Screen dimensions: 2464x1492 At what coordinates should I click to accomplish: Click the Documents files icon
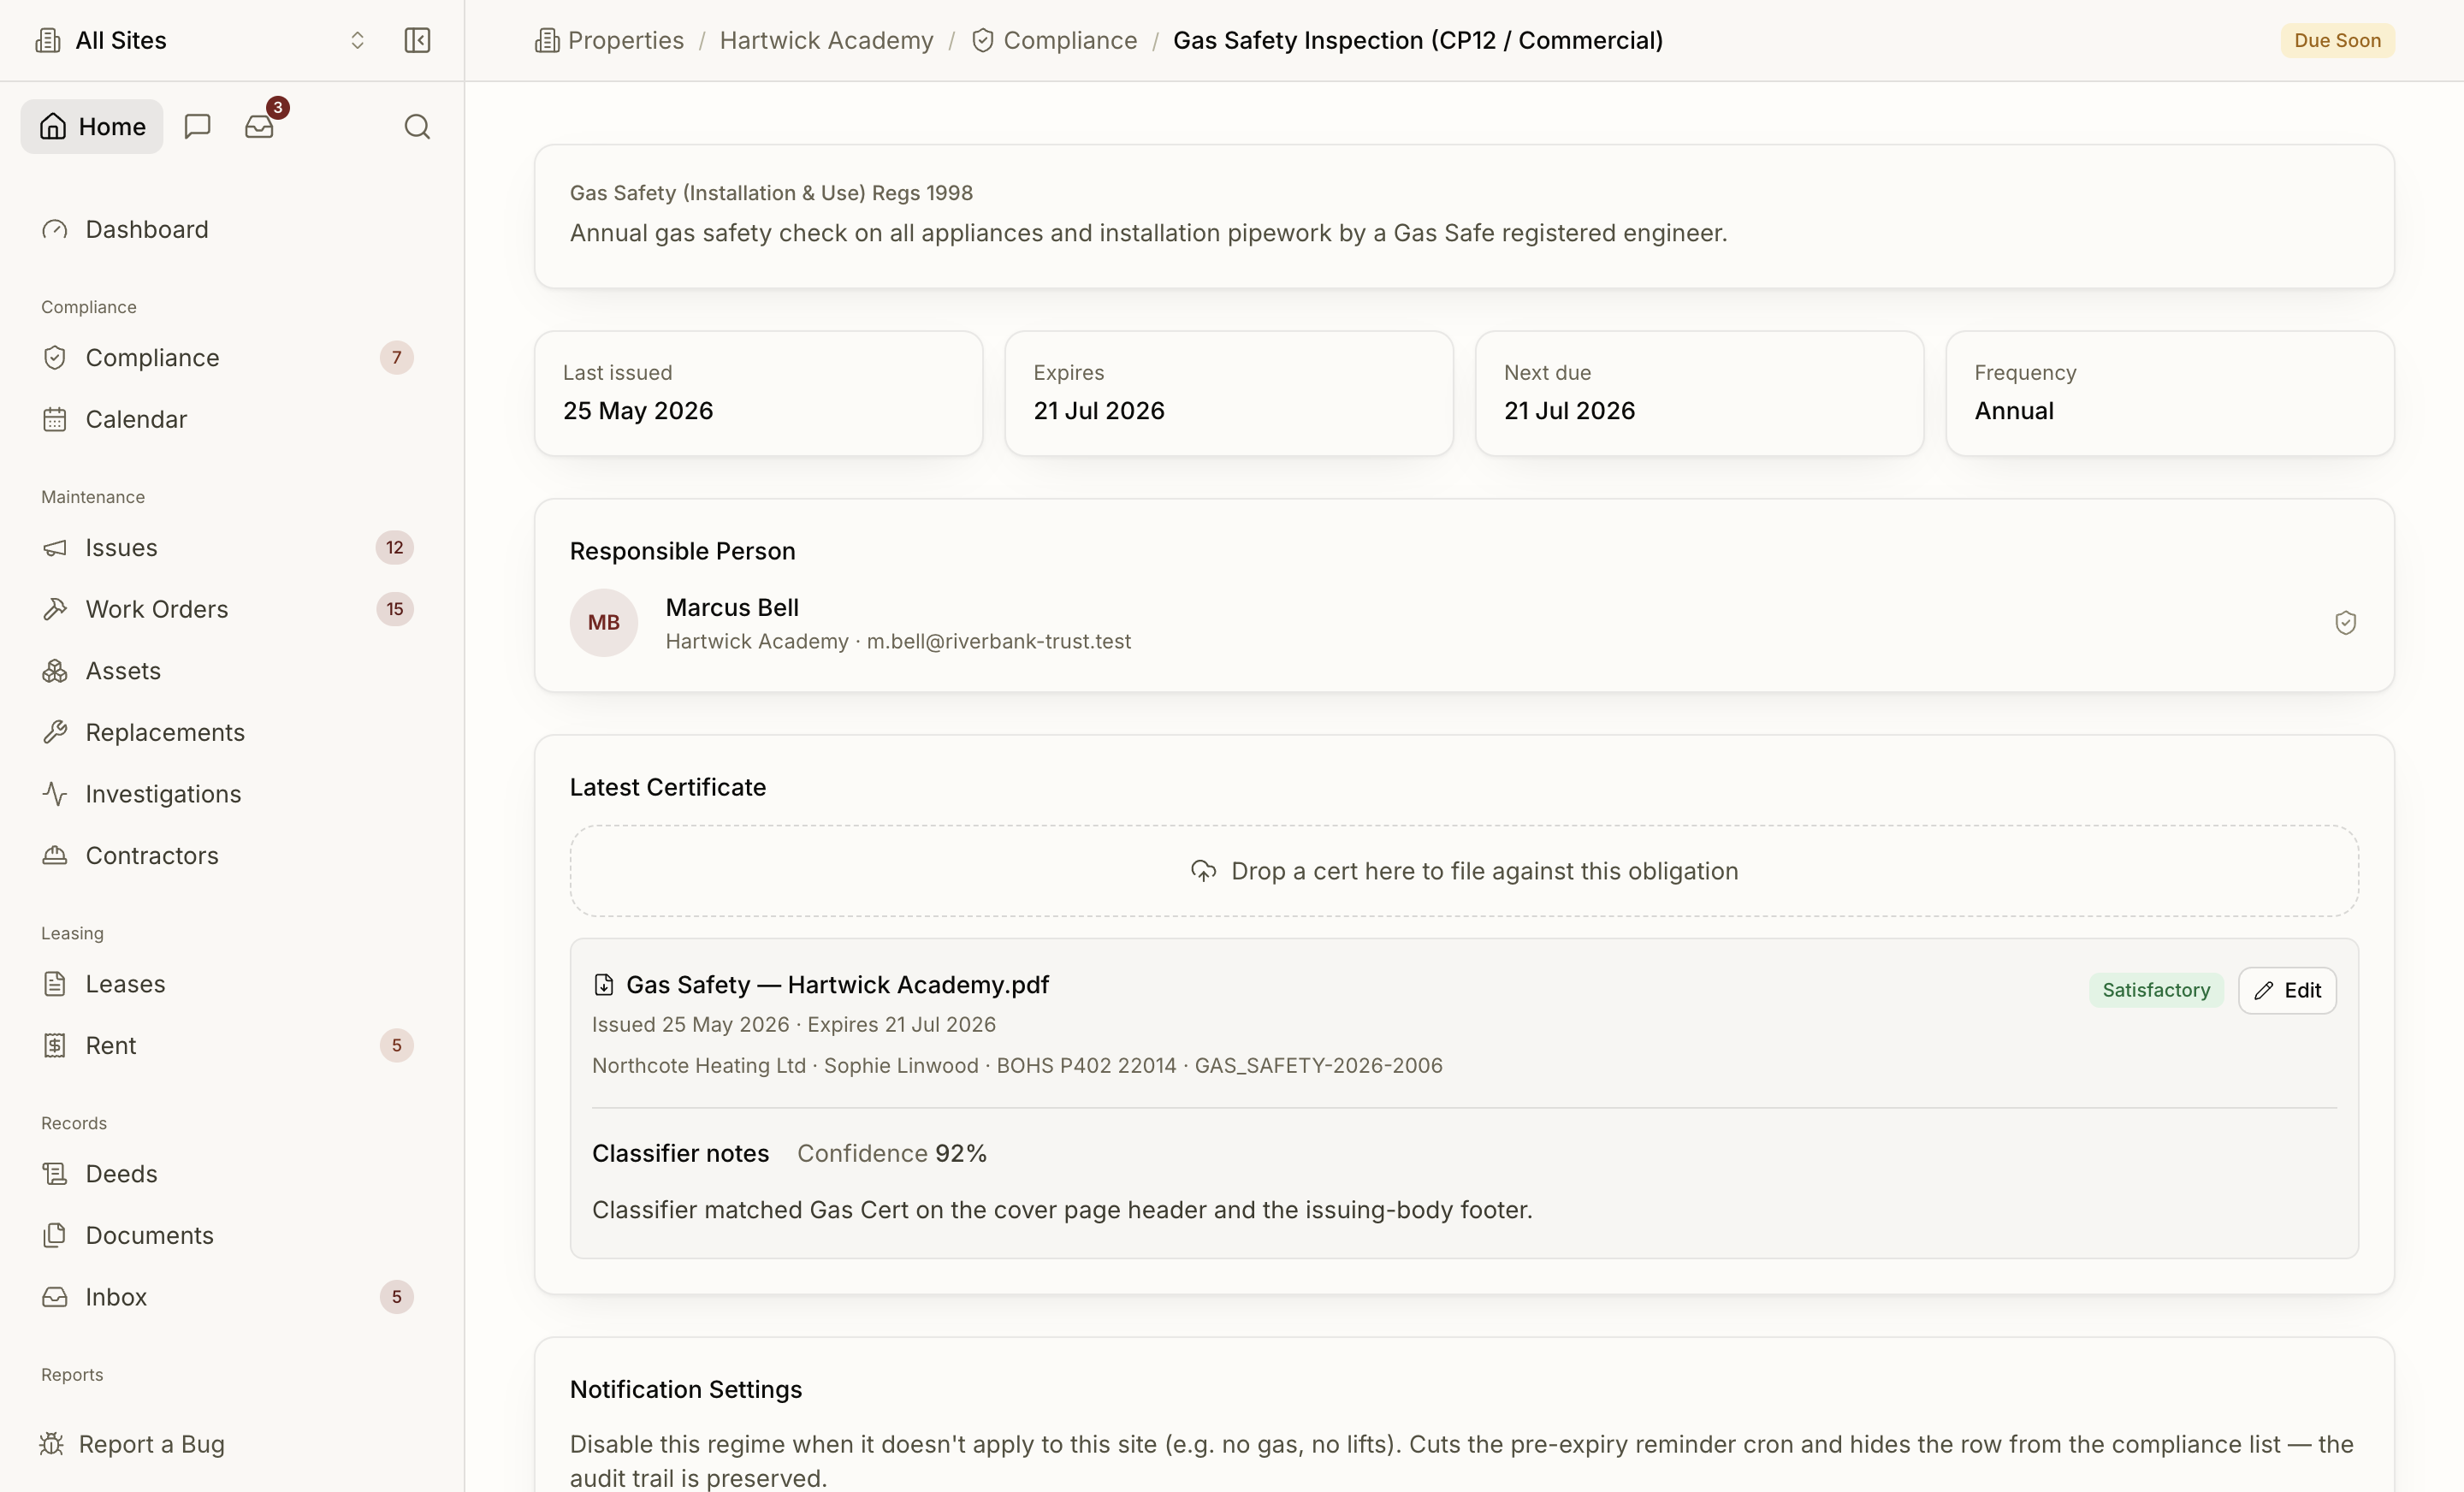pyautogui.click(x=55, y=1235)
